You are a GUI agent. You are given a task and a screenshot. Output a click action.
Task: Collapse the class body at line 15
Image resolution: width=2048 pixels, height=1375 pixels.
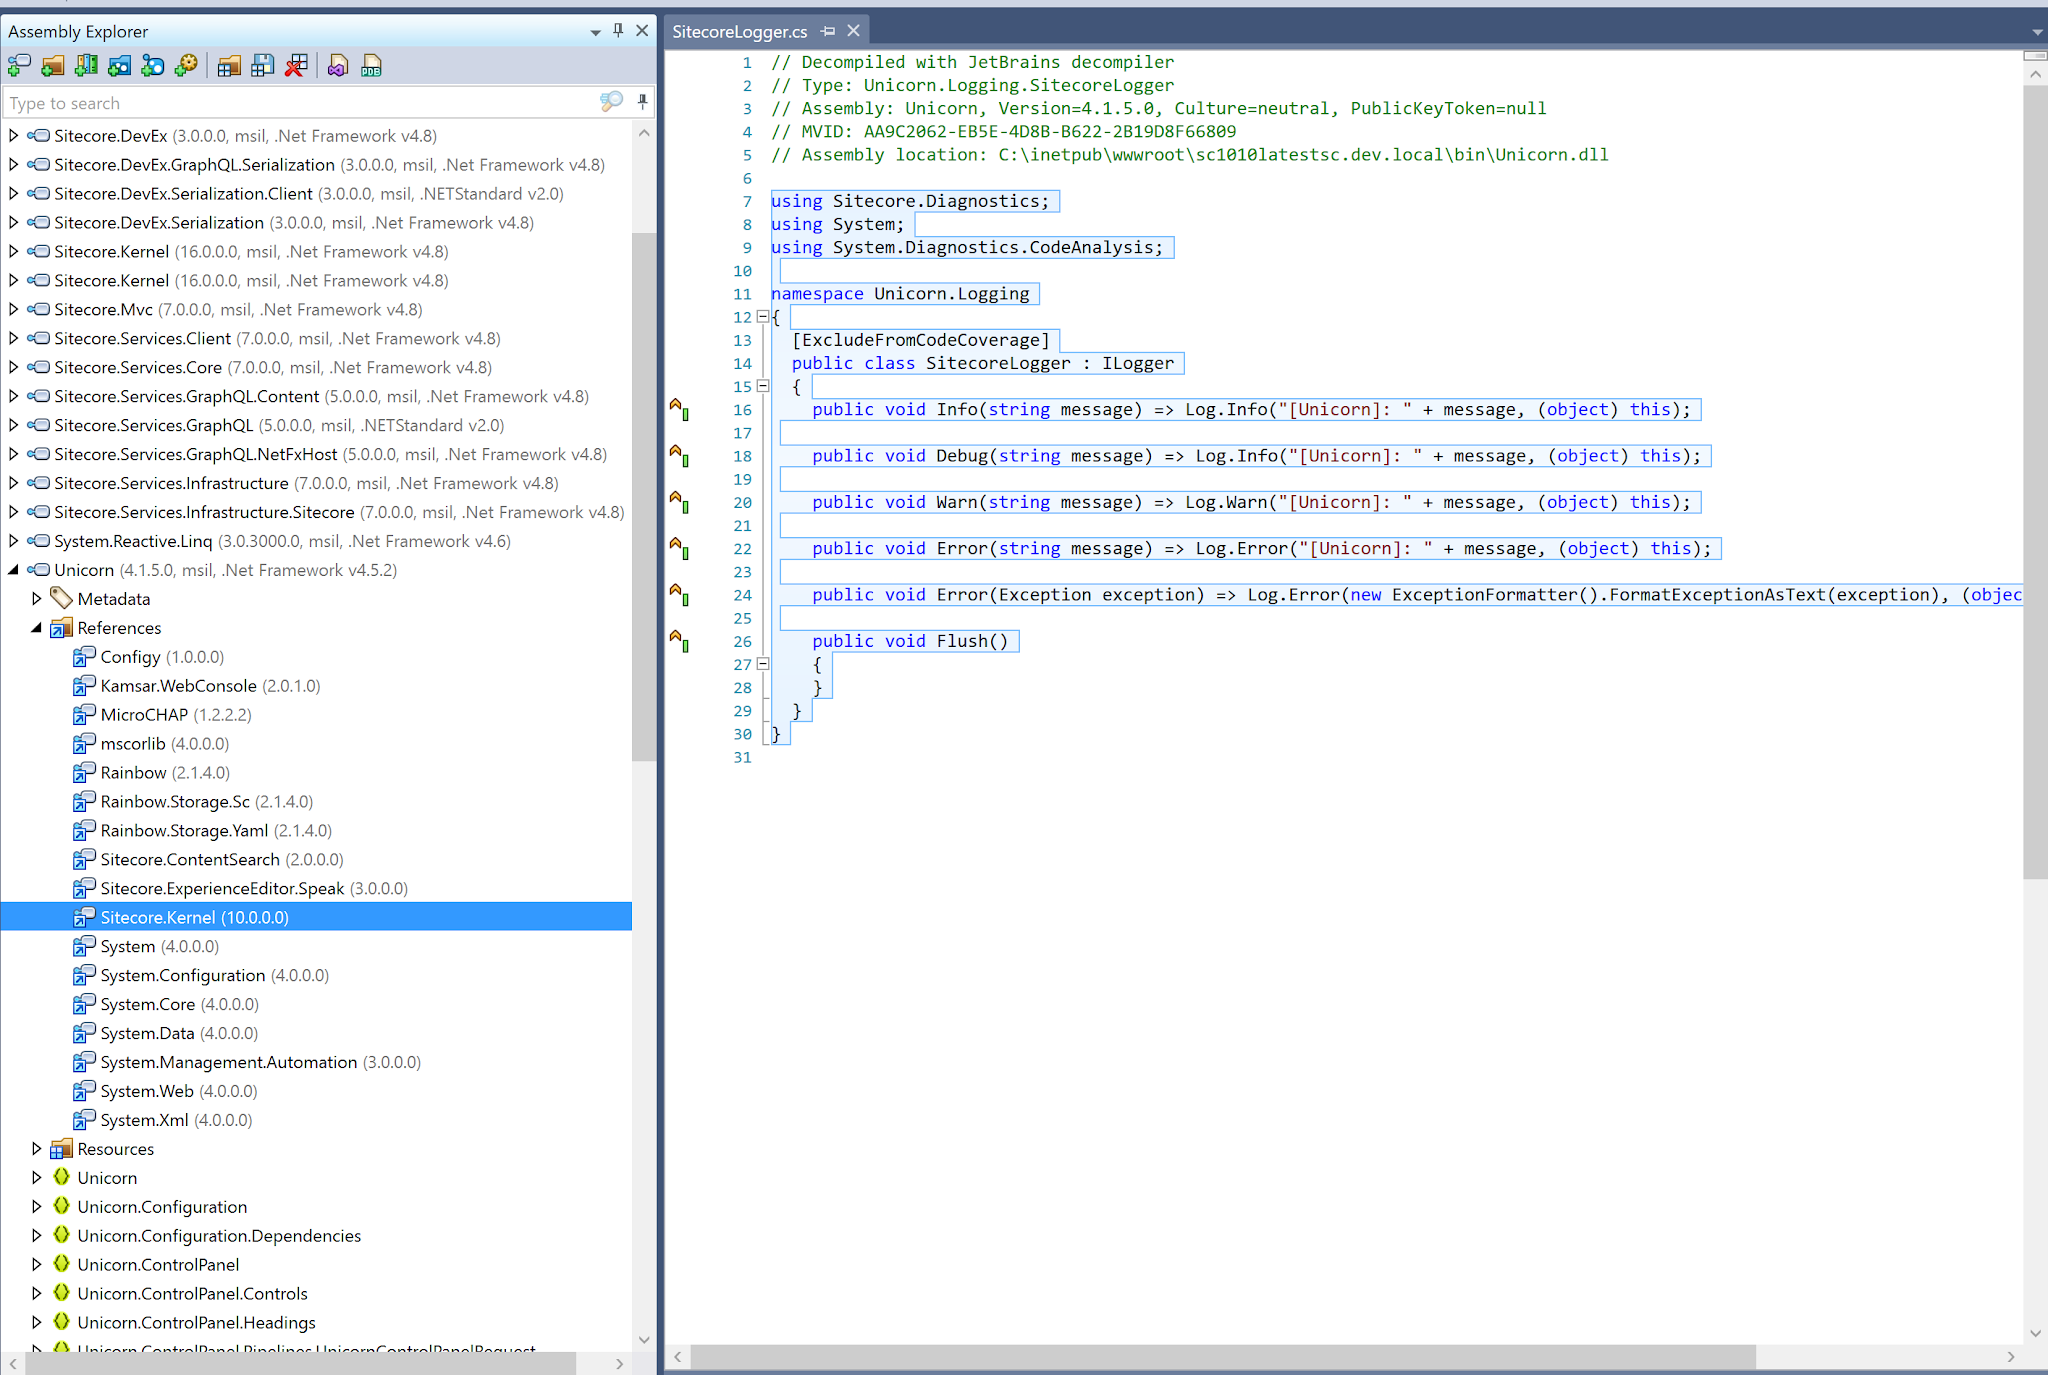click(x=763, y=386)
